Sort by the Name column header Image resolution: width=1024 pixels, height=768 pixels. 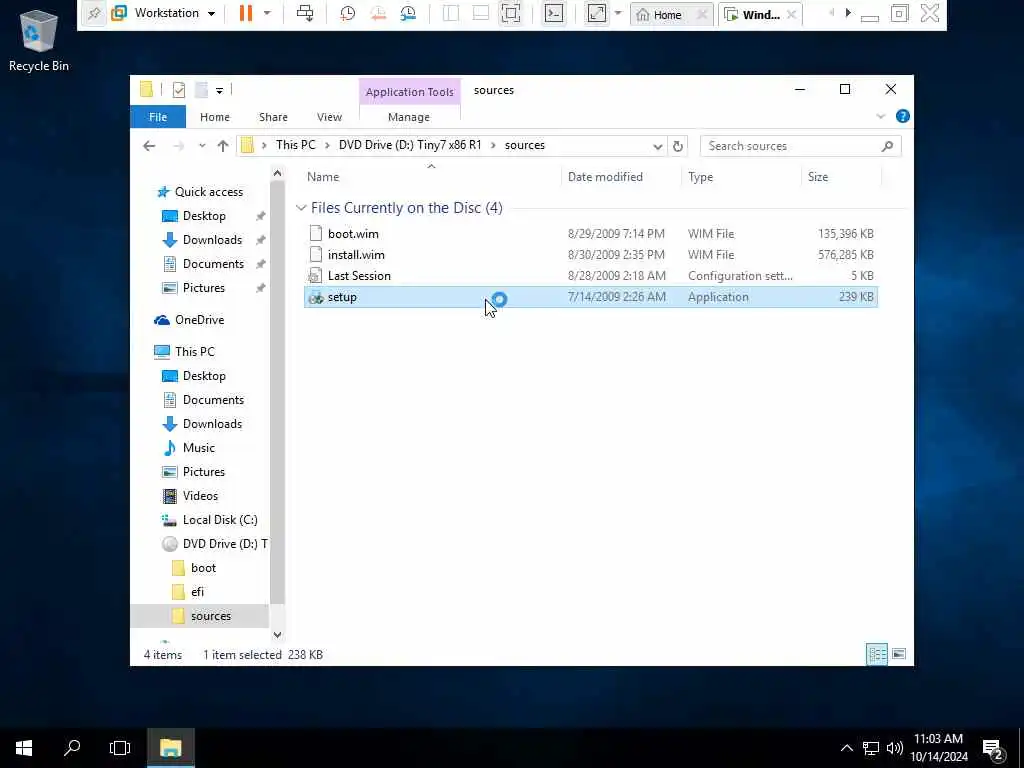click(x=431, y=177)
